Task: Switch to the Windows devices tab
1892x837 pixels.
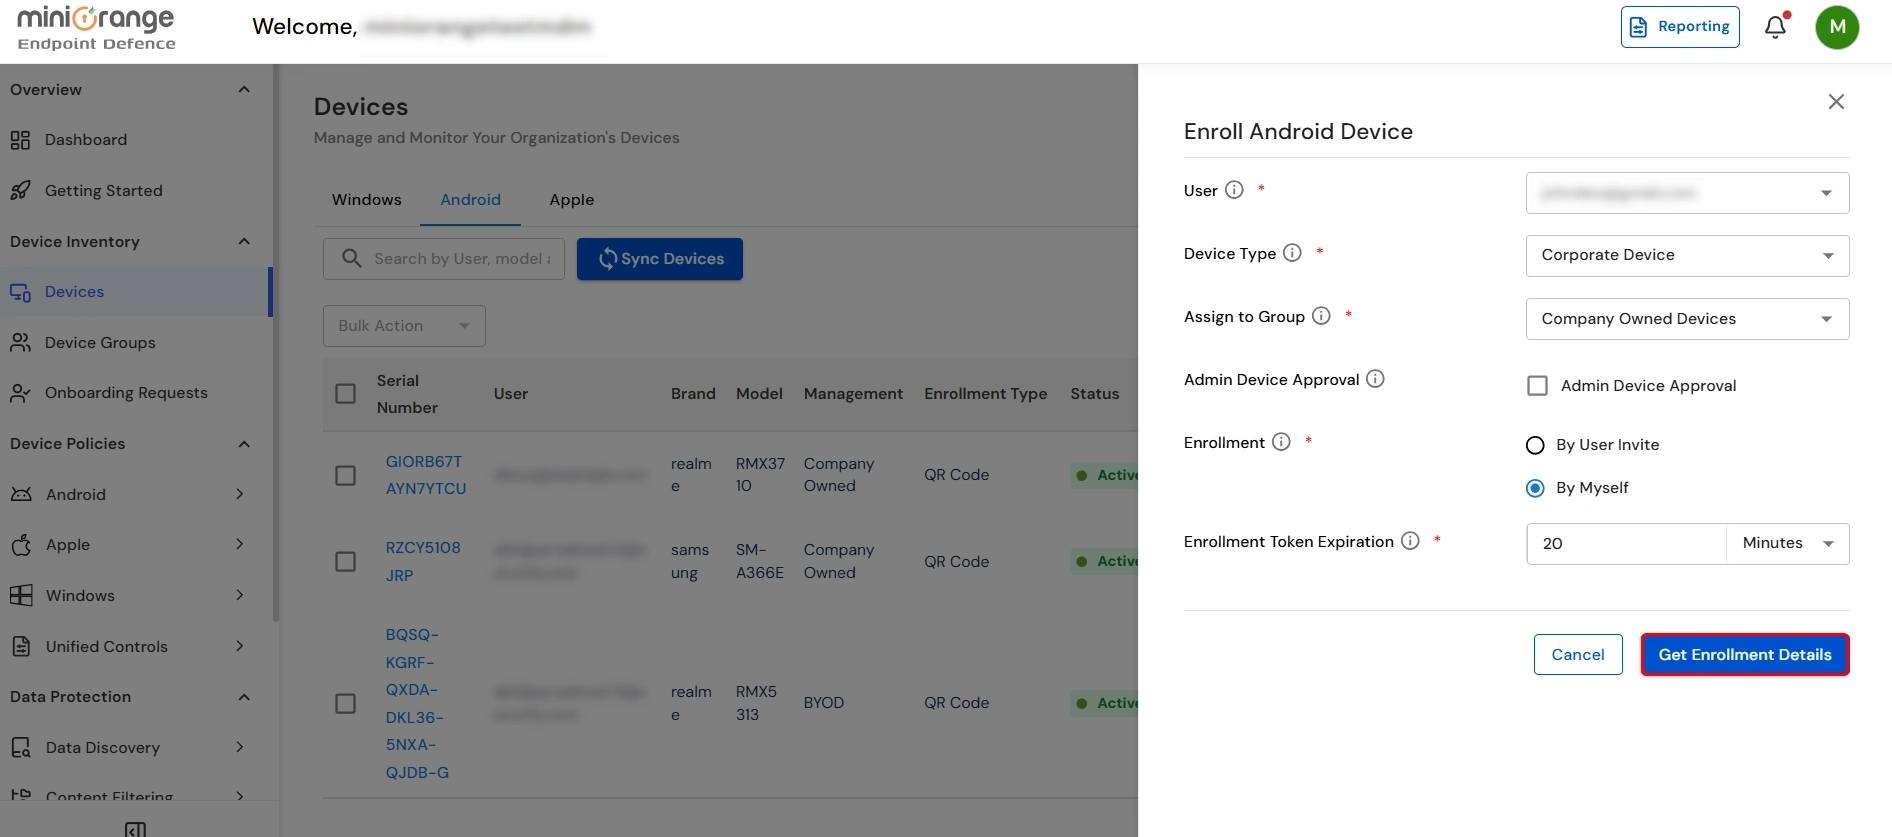Action: coord(366,200)
